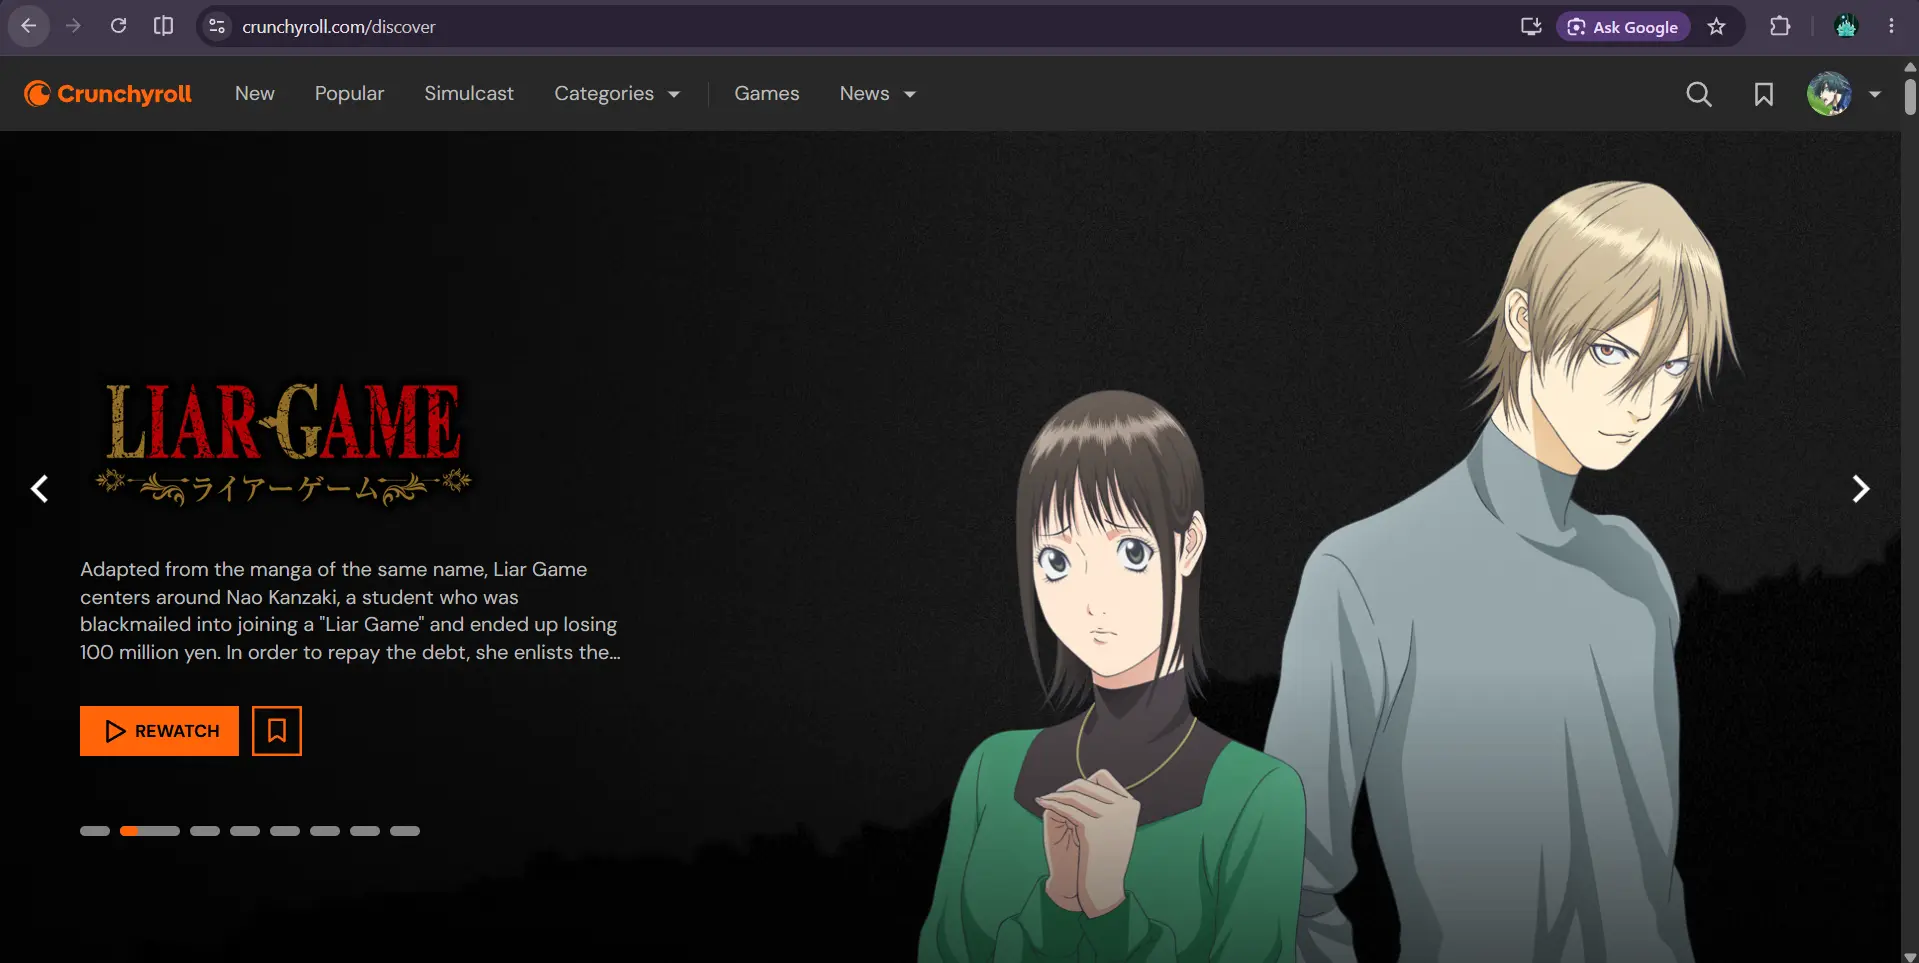Jump to the third carousel slide indicator
The width and height of the screenshot is (1919, 963).
click(205, 831)
